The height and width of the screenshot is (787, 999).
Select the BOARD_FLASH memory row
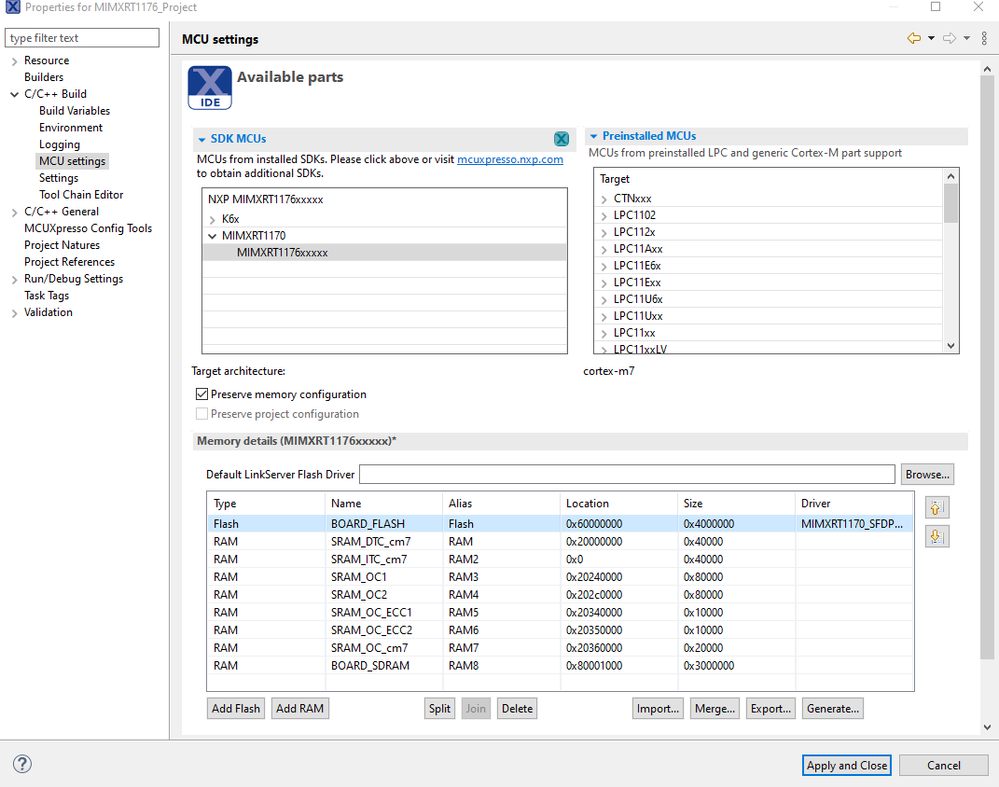560,524
